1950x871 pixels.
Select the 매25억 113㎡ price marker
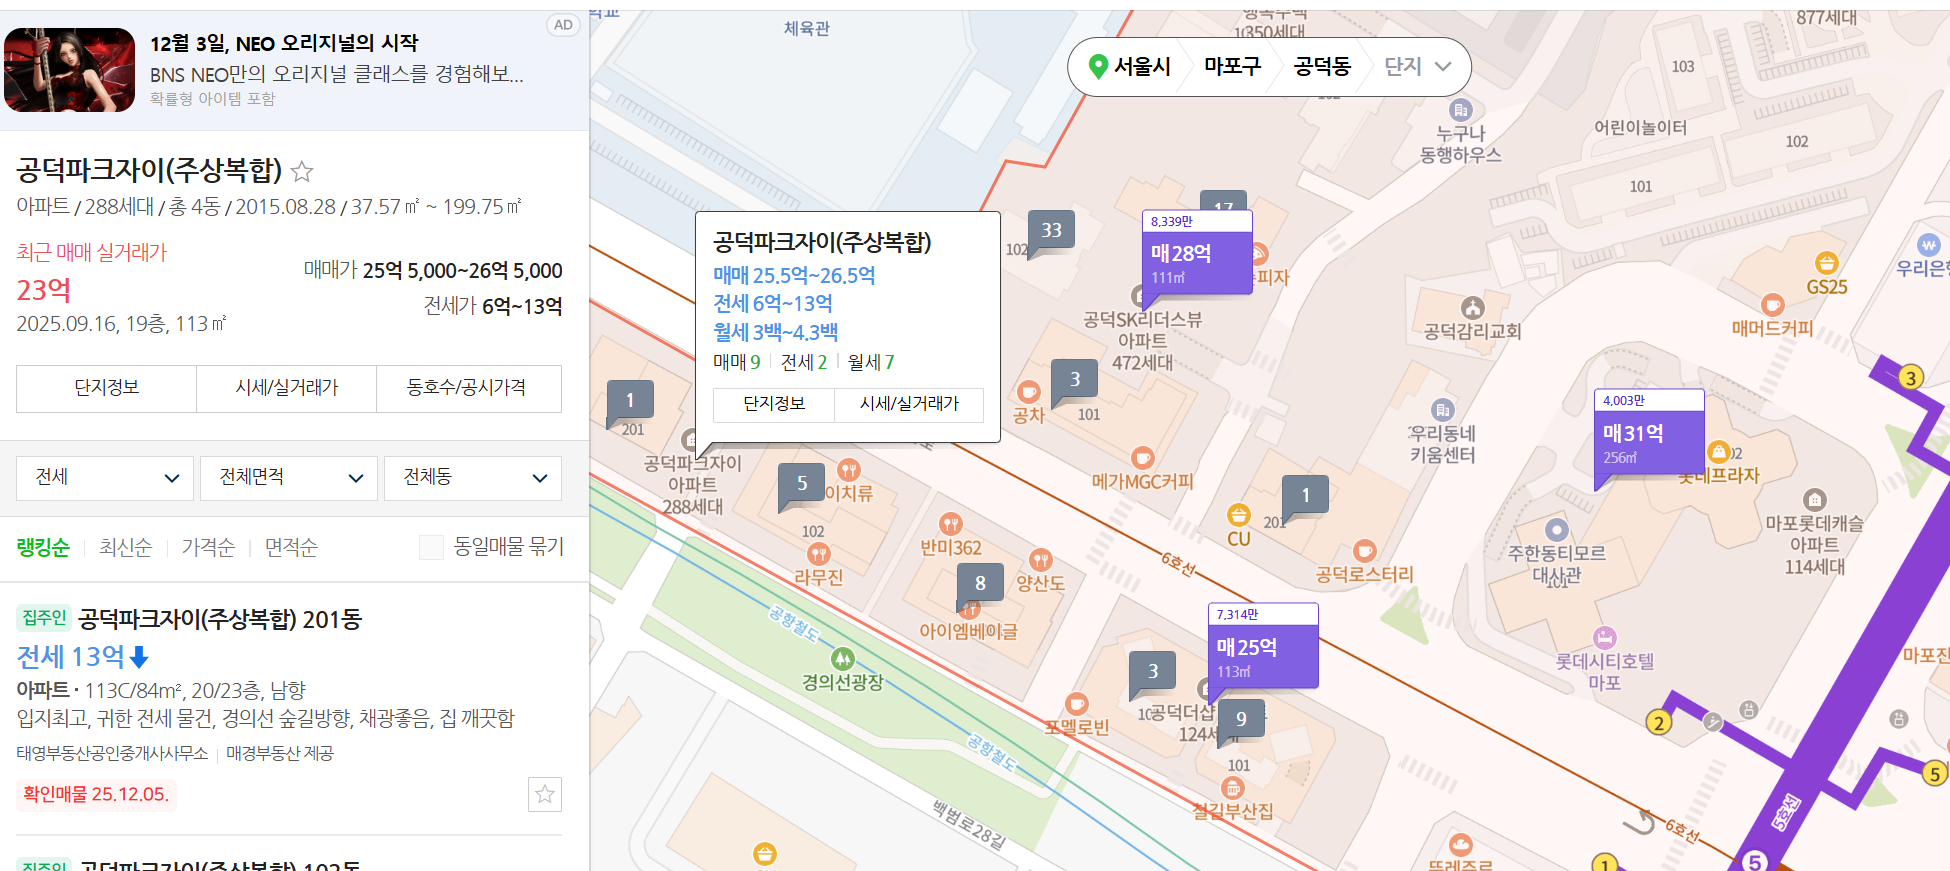point(1263,646)
